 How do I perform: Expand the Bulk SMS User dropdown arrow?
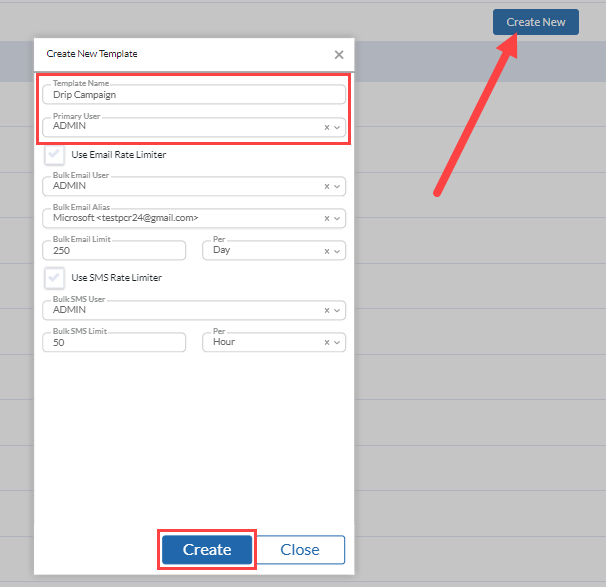[x=337, y=311]
